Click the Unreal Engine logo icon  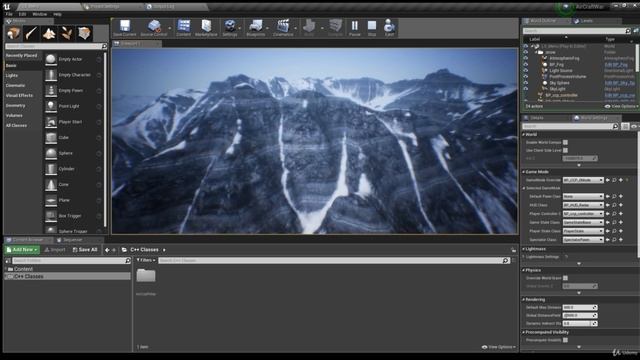coord(7,7)
